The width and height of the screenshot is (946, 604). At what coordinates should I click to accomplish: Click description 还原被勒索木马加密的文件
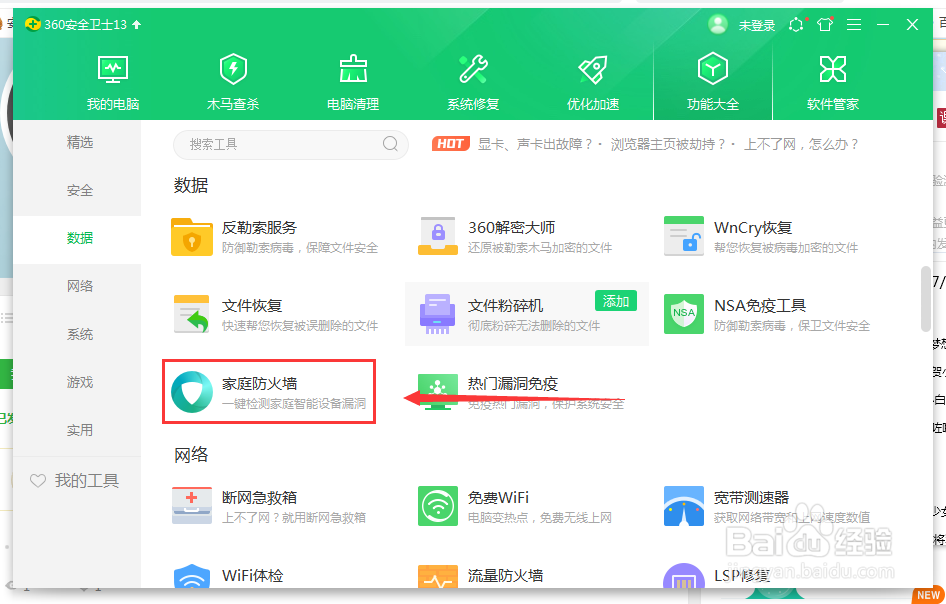(x=540, y=248)
